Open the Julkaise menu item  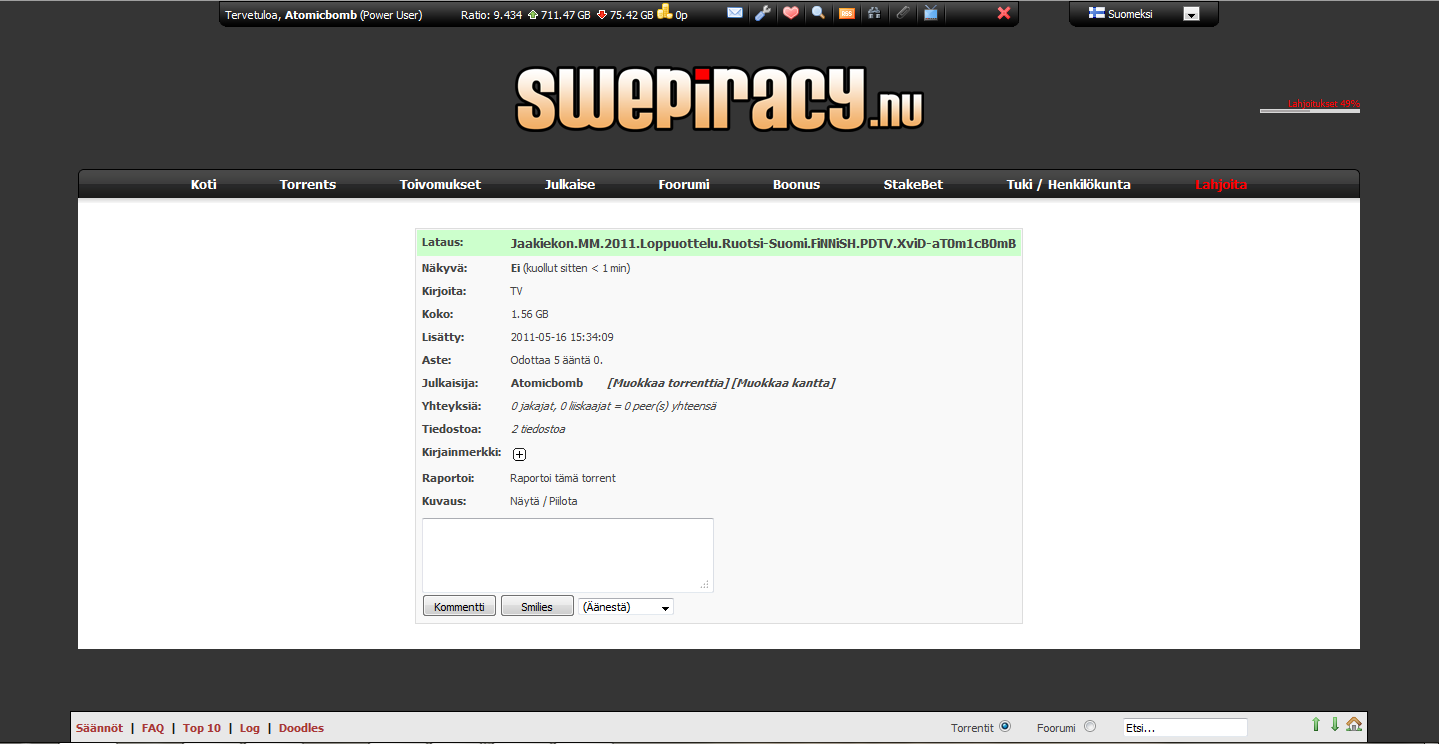(570, 184)
